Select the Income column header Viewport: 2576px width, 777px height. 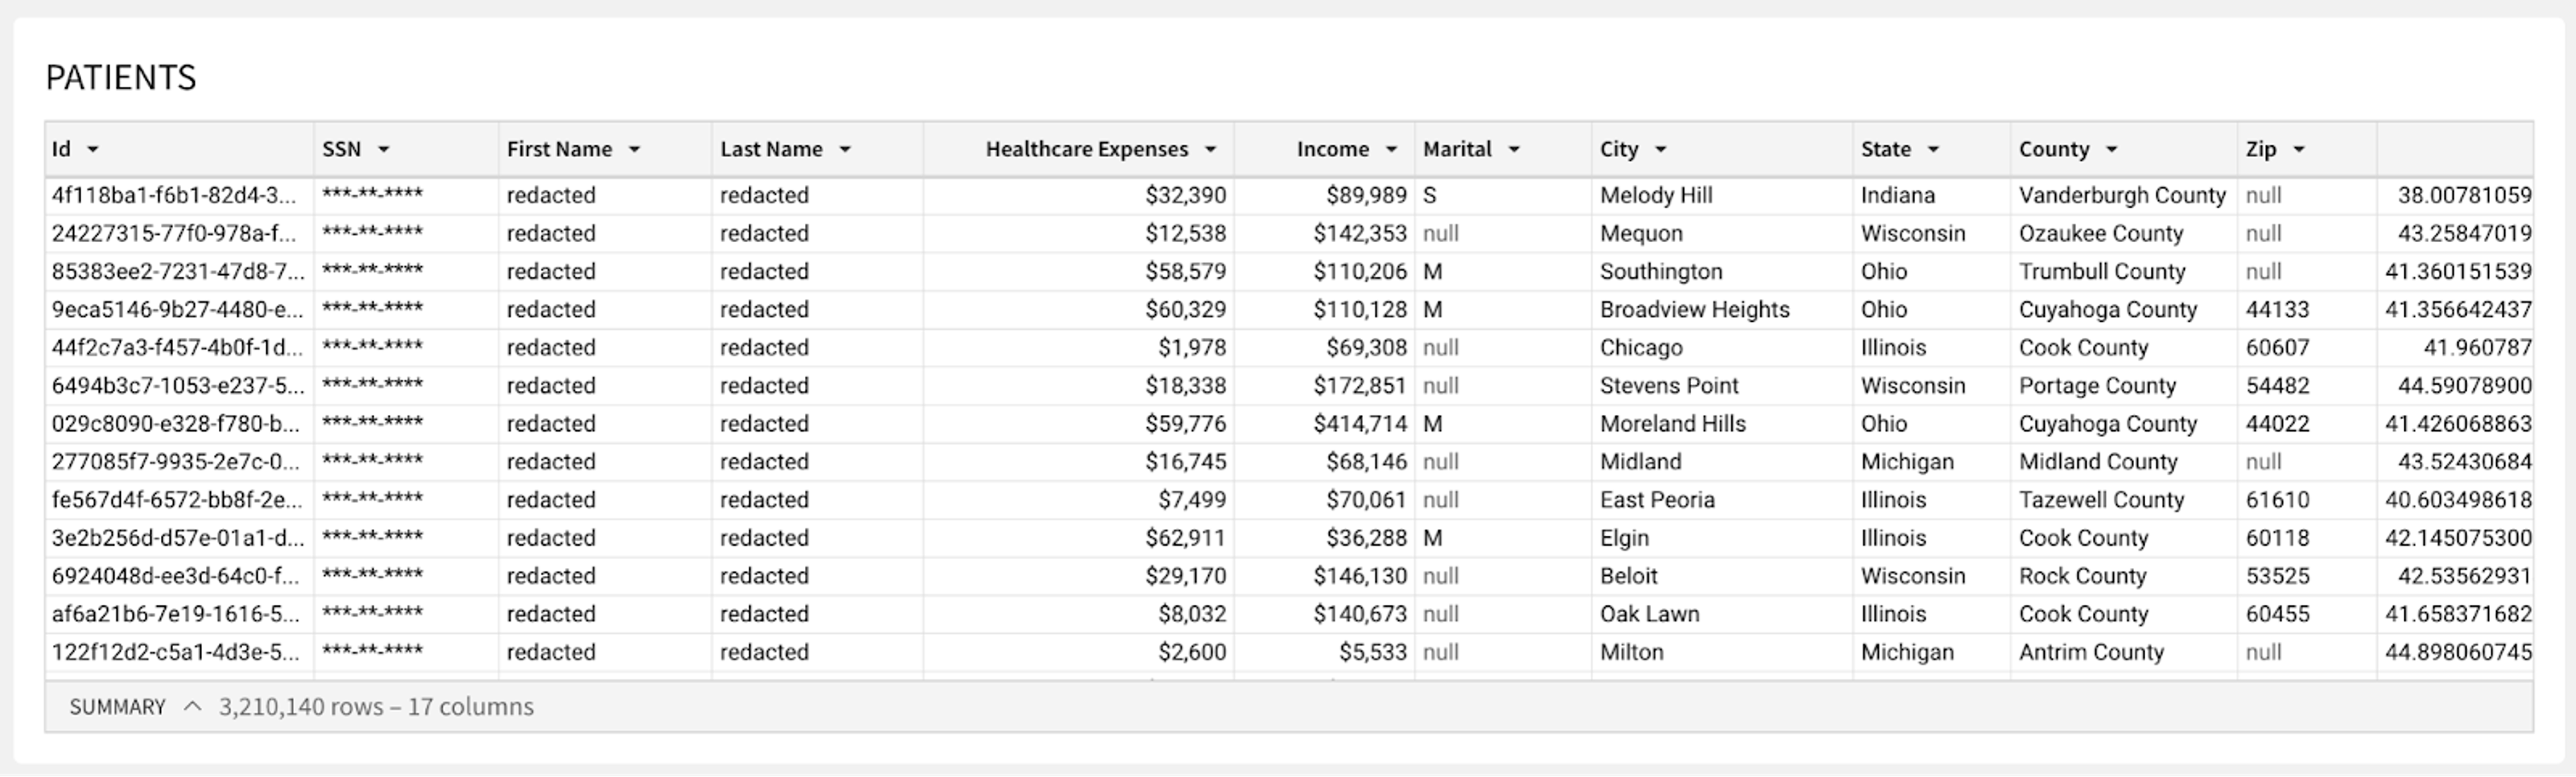tap(1325, 150)
